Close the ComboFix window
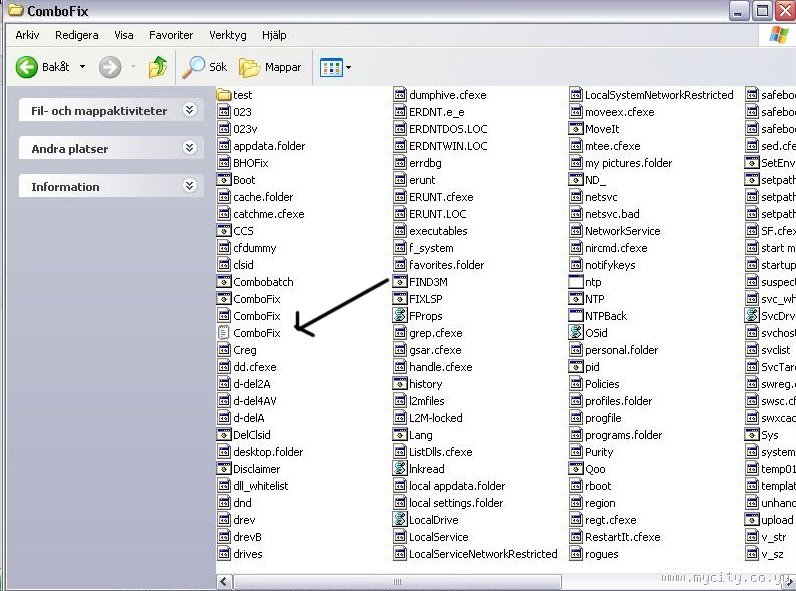The image size is (796, 591). [x=785, y=11]
